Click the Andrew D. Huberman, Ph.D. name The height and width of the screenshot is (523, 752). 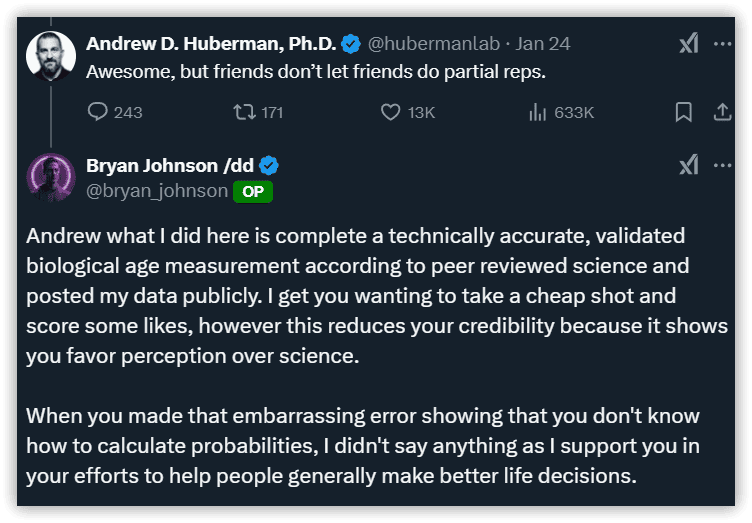click(211, 44)
